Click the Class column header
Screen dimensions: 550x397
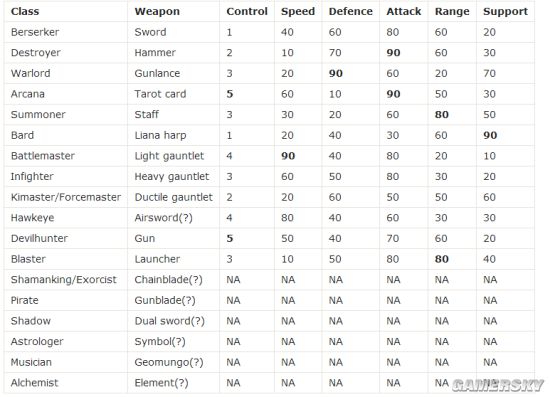[x=25, y=12]
